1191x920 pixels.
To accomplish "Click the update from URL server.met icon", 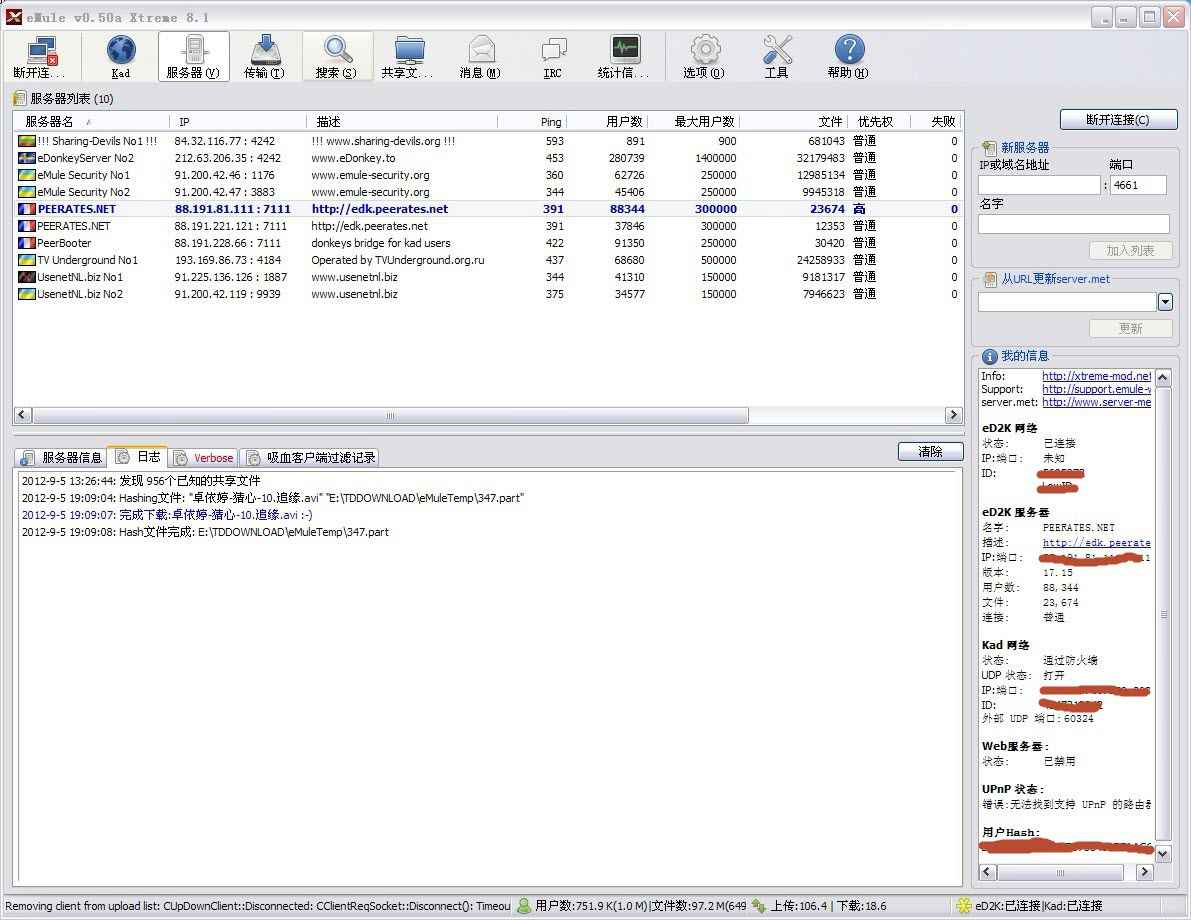I will click(990, 280).
